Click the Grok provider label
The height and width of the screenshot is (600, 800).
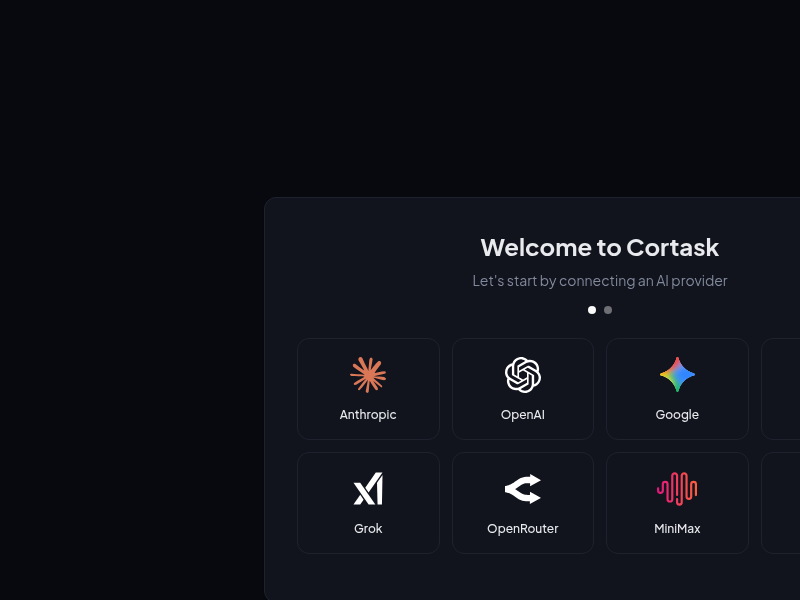click(368, 529)
